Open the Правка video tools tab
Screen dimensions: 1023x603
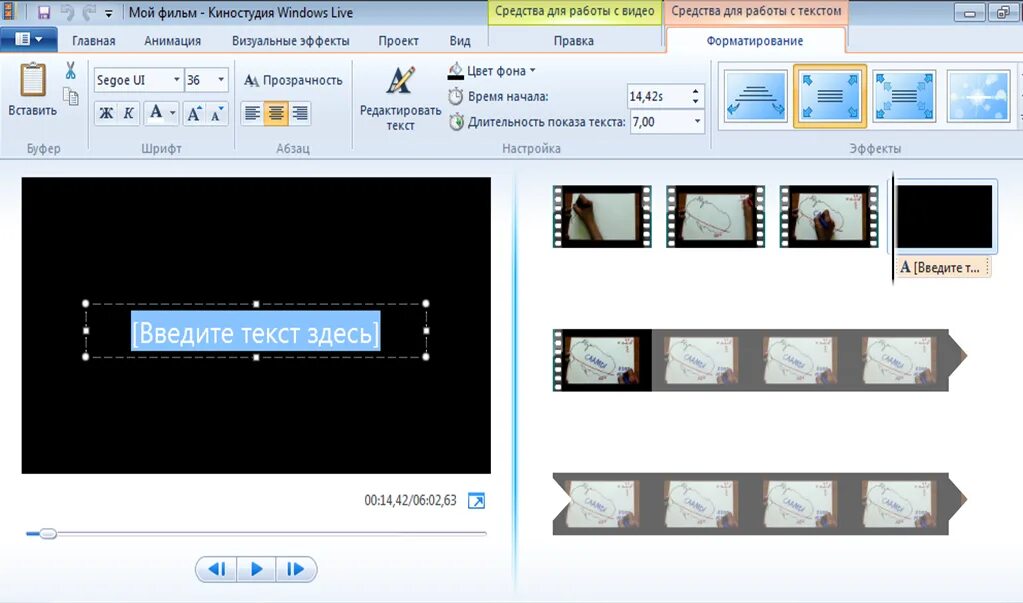(573, 40)
